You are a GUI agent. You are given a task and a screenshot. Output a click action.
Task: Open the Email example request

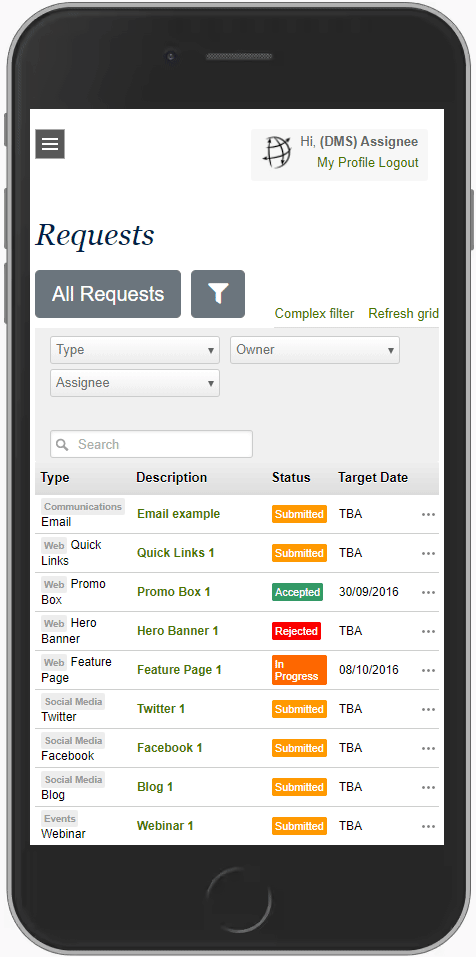(x=178, y=514)
